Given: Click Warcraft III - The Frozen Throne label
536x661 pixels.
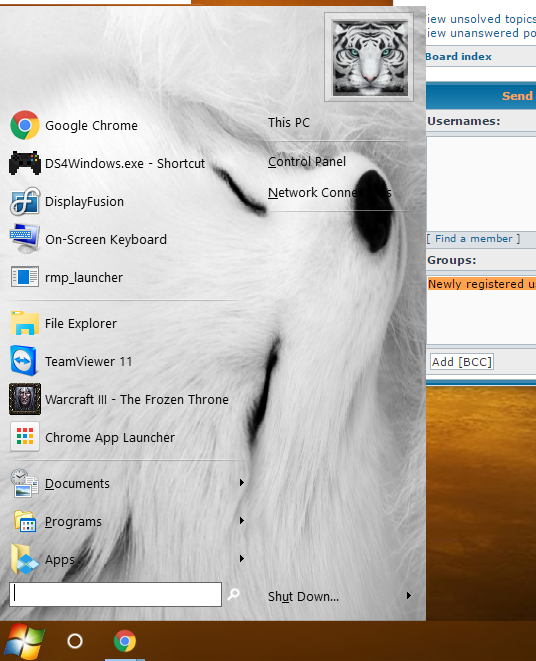Looking at the screenshot, I should coord(137,400).
